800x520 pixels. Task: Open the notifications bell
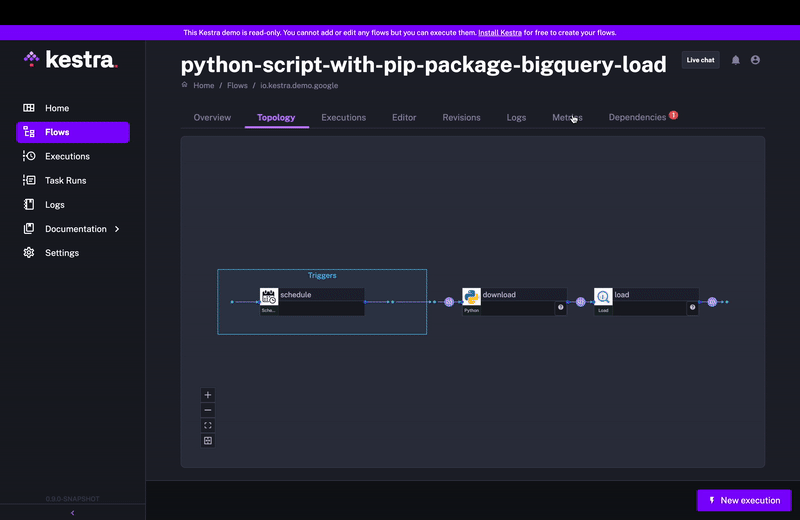tap(736, 60)
